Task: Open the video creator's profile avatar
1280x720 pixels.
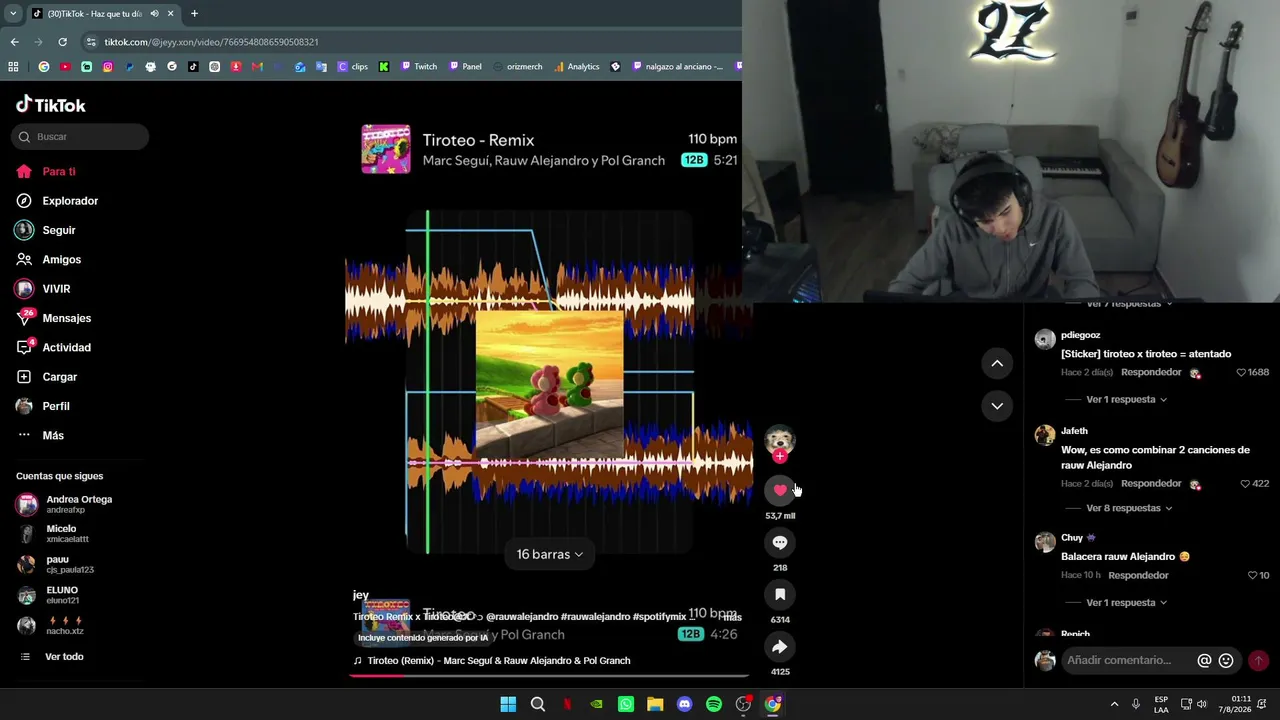Action: click(780, 439)
